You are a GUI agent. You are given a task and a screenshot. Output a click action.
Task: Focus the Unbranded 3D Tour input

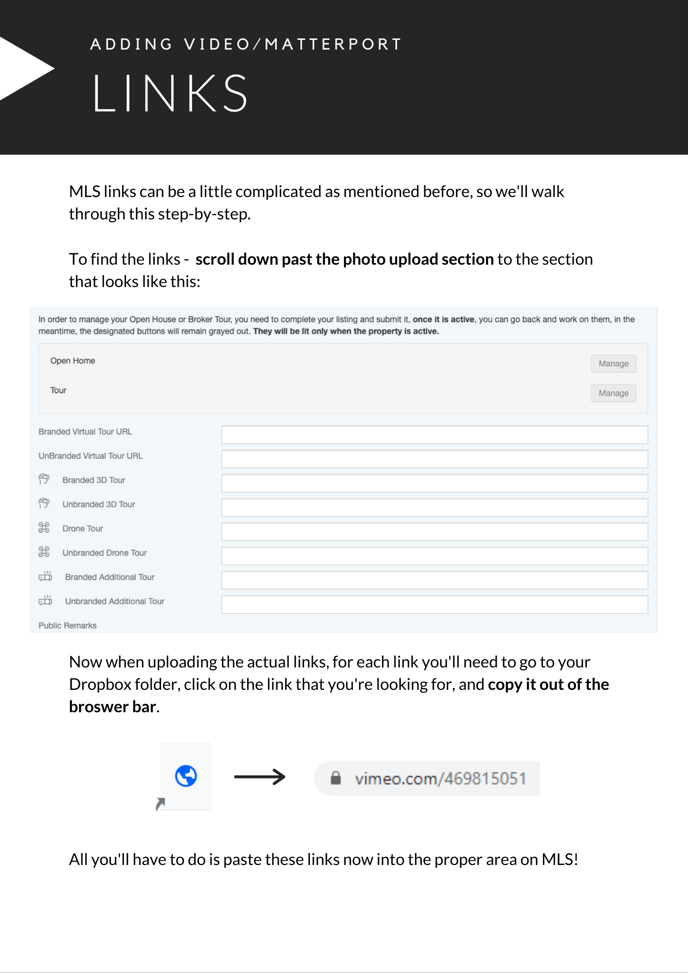point(434,507)
